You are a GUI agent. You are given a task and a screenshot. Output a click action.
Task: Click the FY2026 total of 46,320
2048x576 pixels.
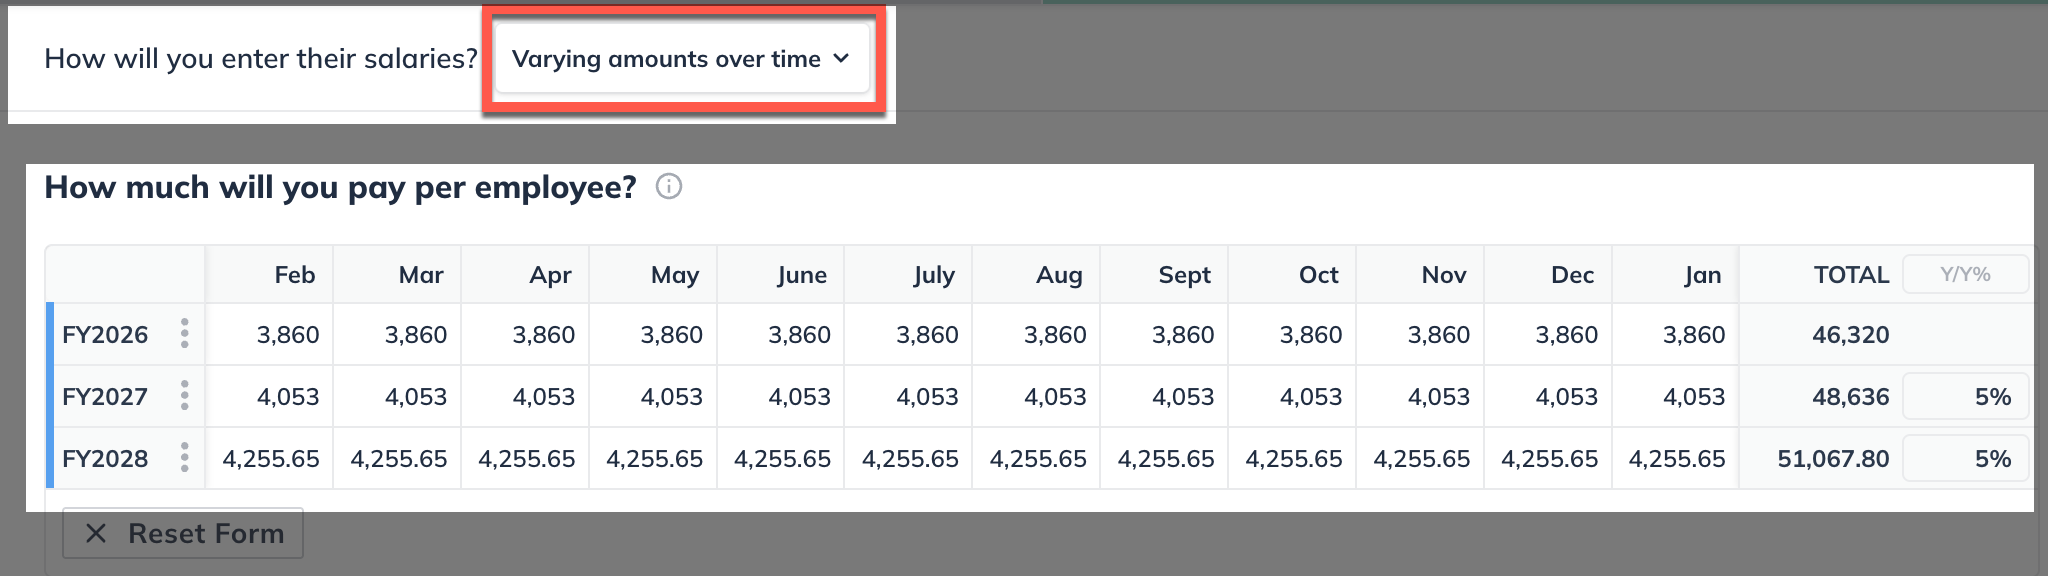click(1850, 334)
